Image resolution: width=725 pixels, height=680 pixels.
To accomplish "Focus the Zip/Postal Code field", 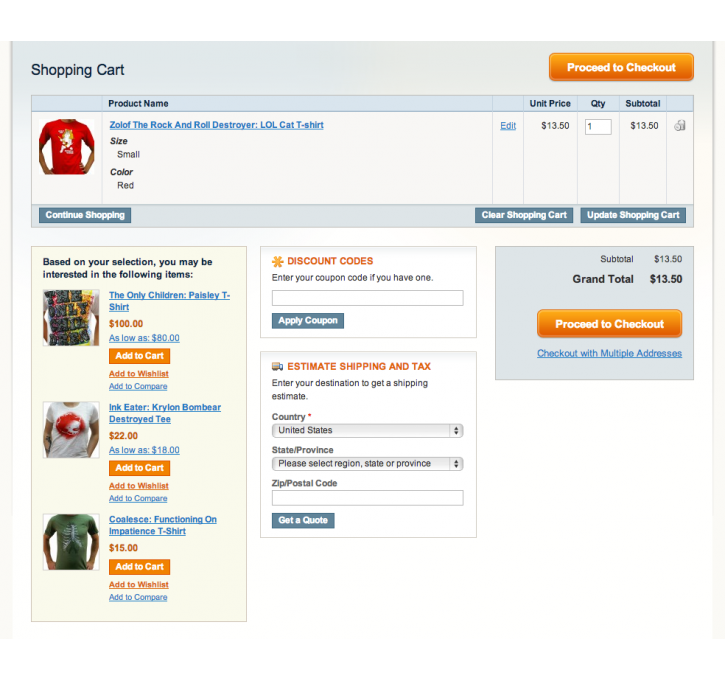I will (368, 498).
